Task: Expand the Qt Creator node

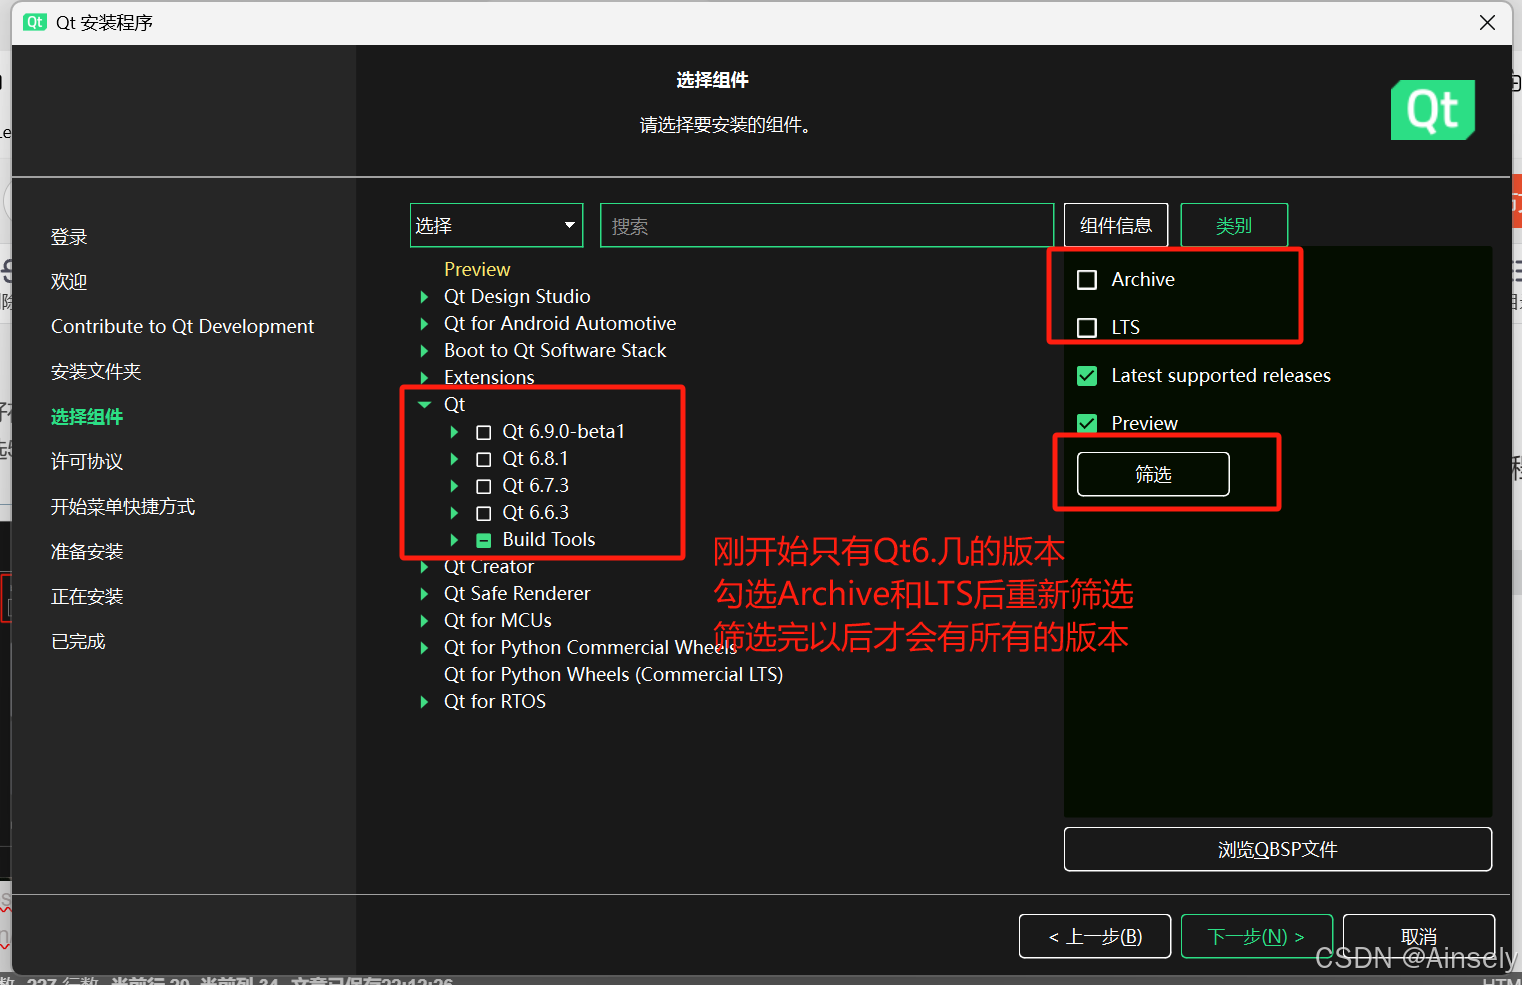Action: coord(424,567)
